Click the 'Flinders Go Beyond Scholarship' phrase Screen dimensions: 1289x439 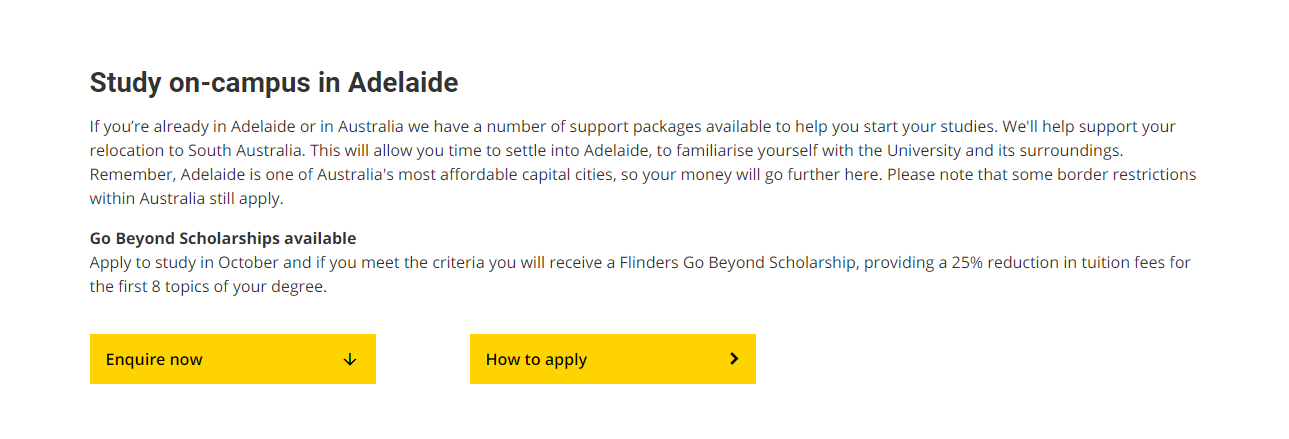point(737,263)
